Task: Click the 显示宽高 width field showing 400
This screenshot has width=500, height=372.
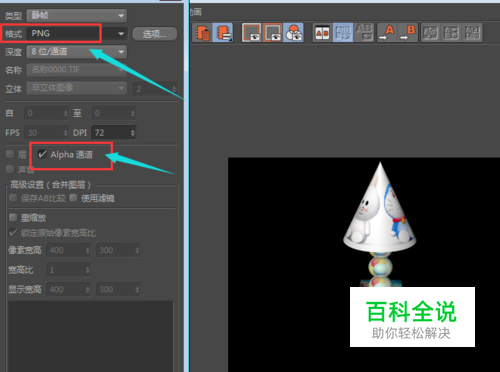Action: click(x=68, y=289)
